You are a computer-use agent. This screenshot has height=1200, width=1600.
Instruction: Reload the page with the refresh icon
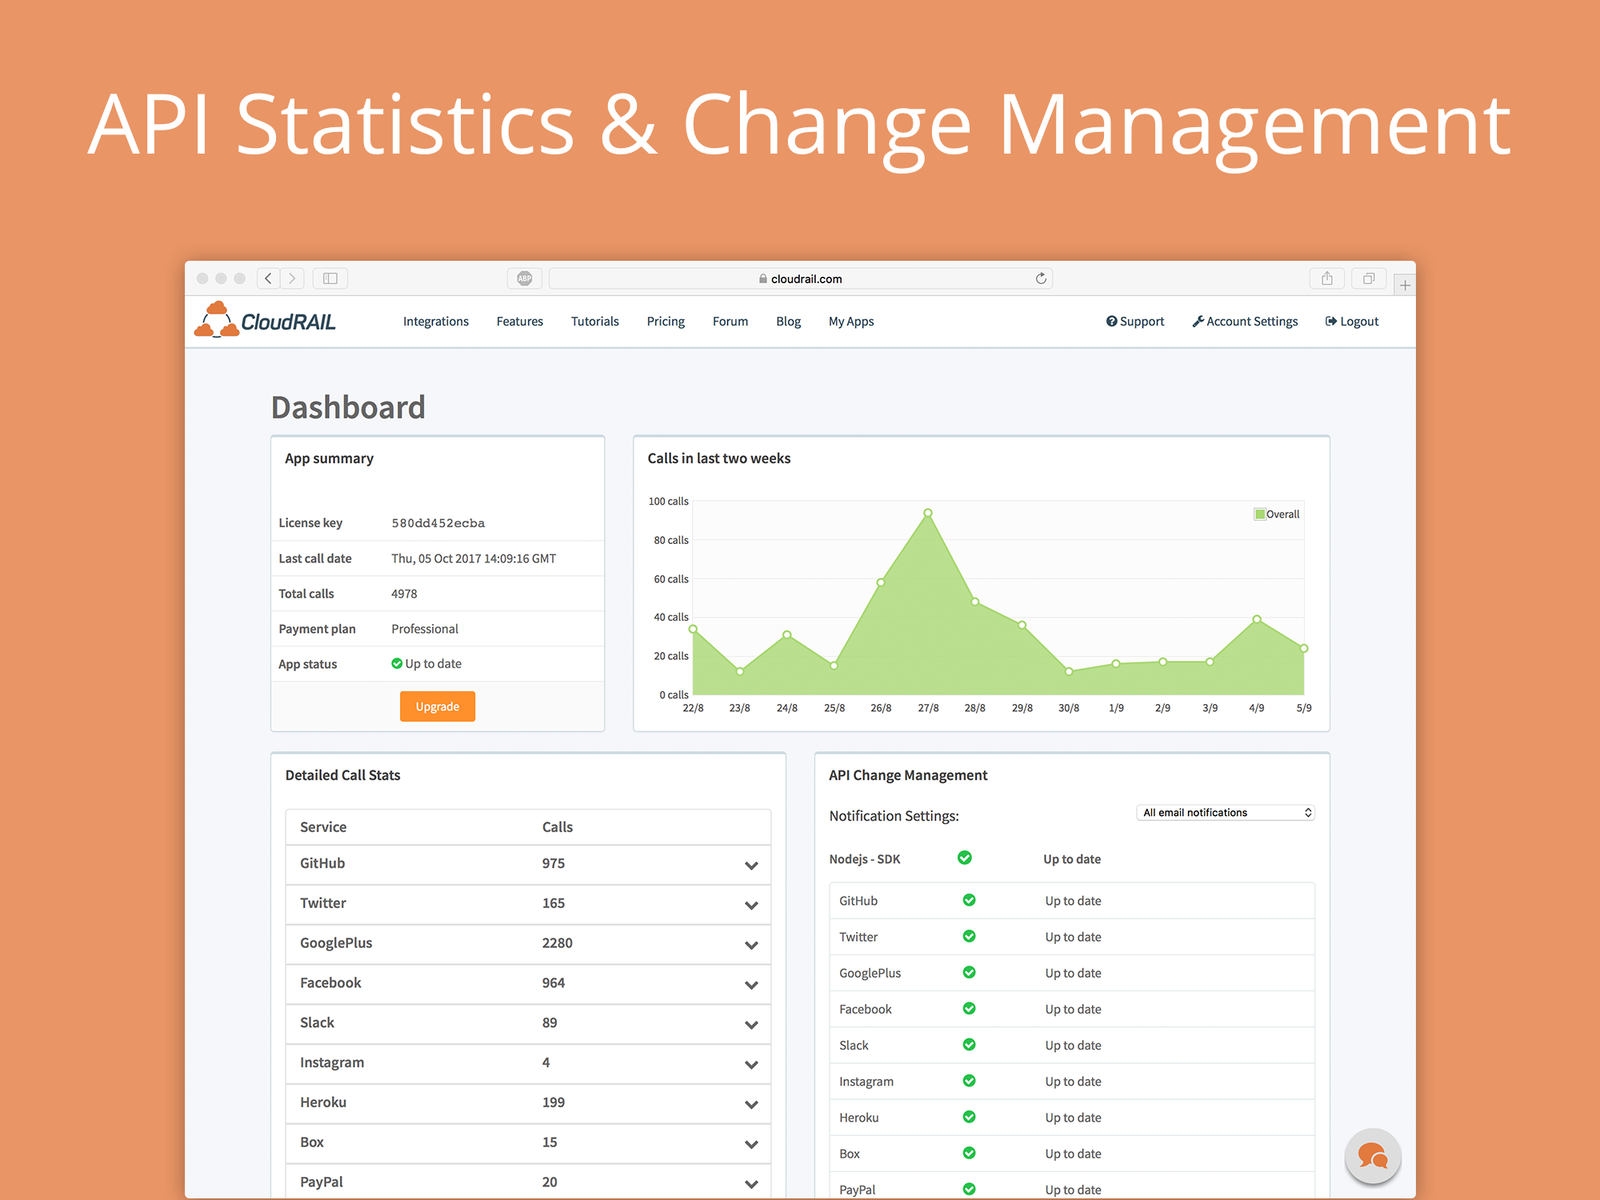[x=1041, y=278]
